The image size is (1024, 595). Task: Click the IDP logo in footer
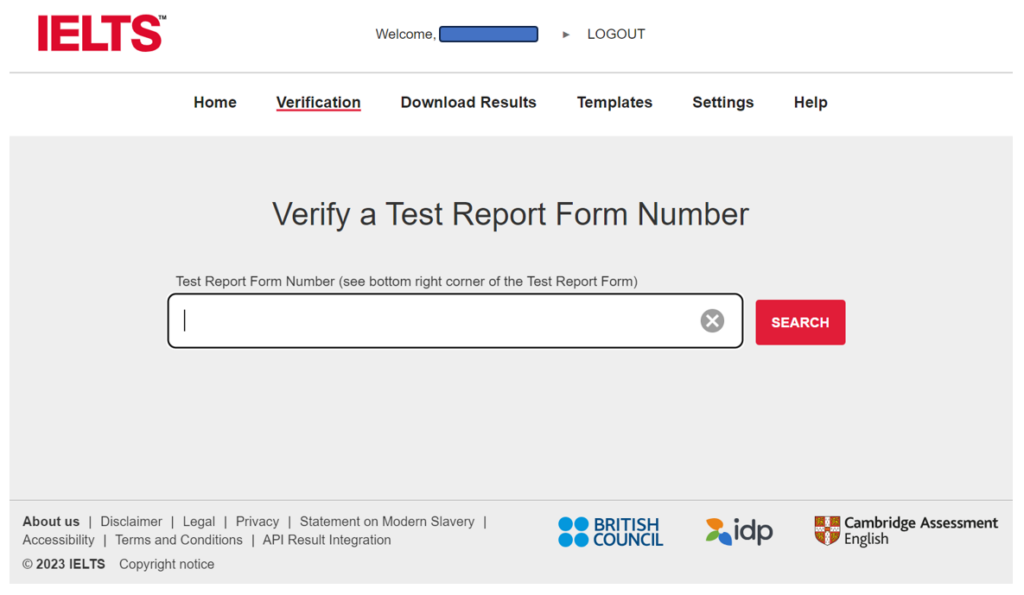click(739, 531)
